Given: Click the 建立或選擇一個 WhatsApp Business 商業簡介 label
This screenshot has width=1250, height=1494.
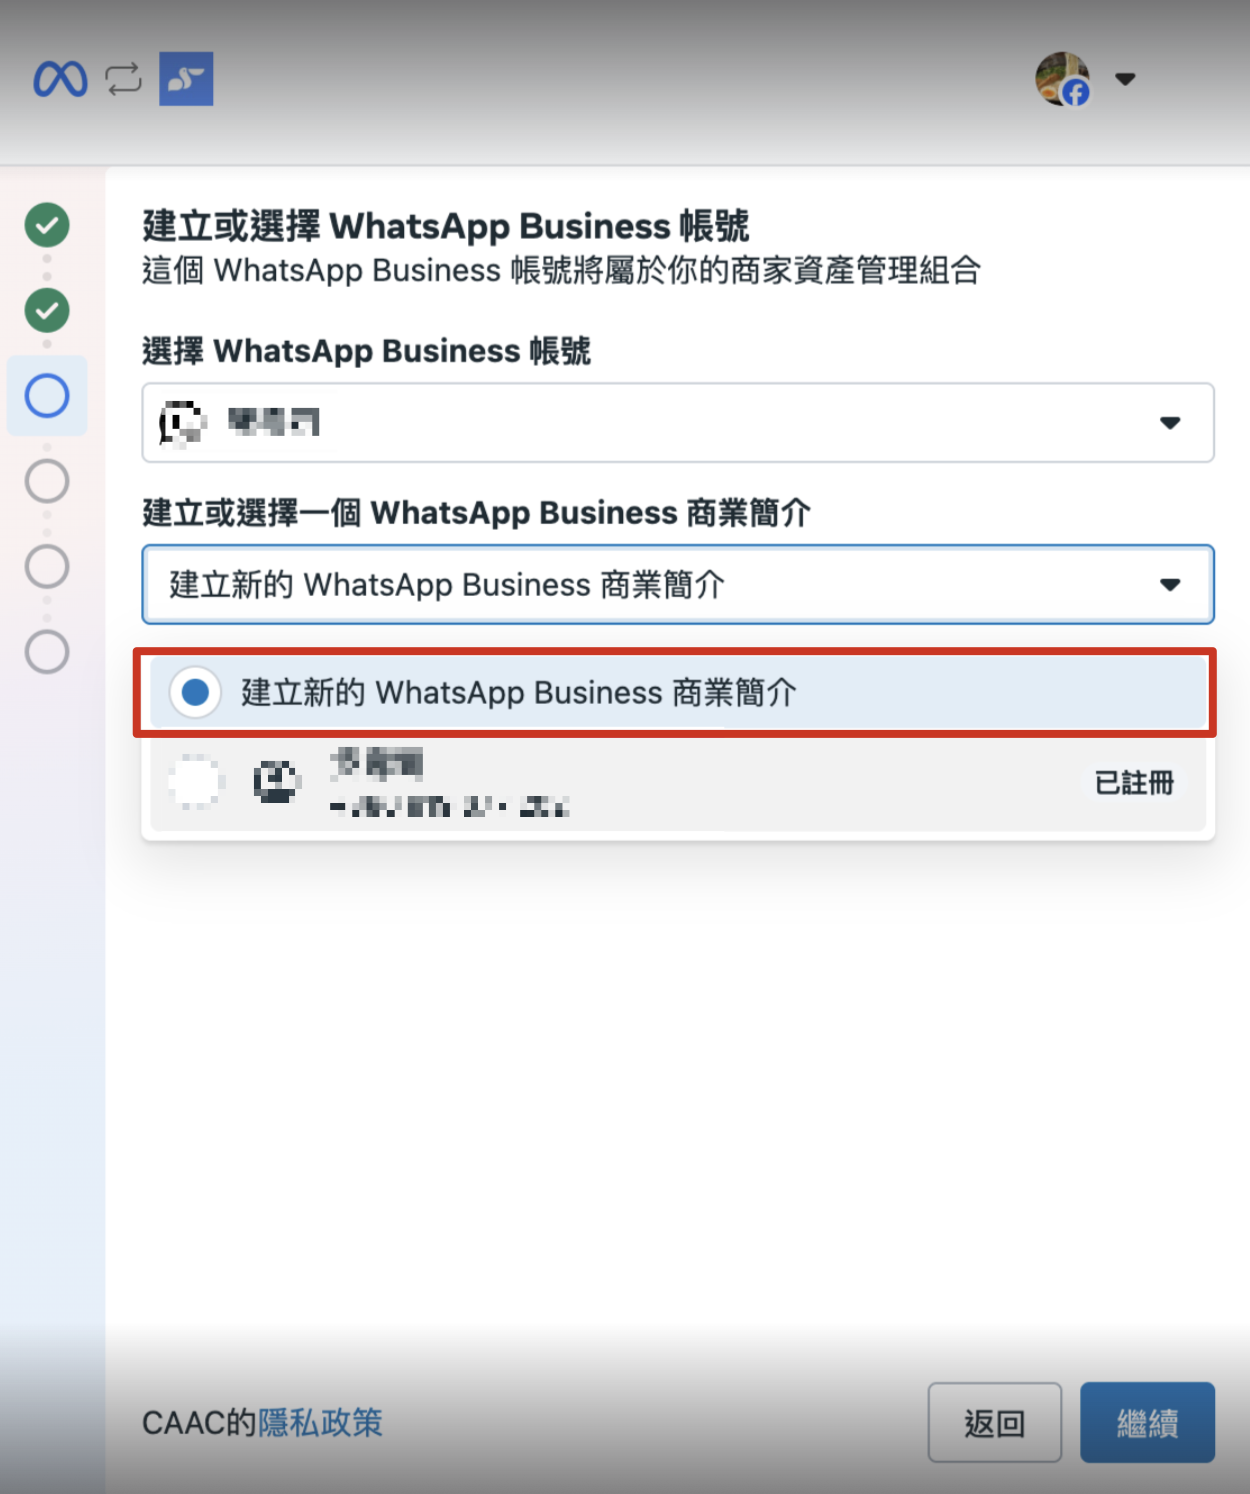Looking at the screenshot, I should [x=476, y=513].
